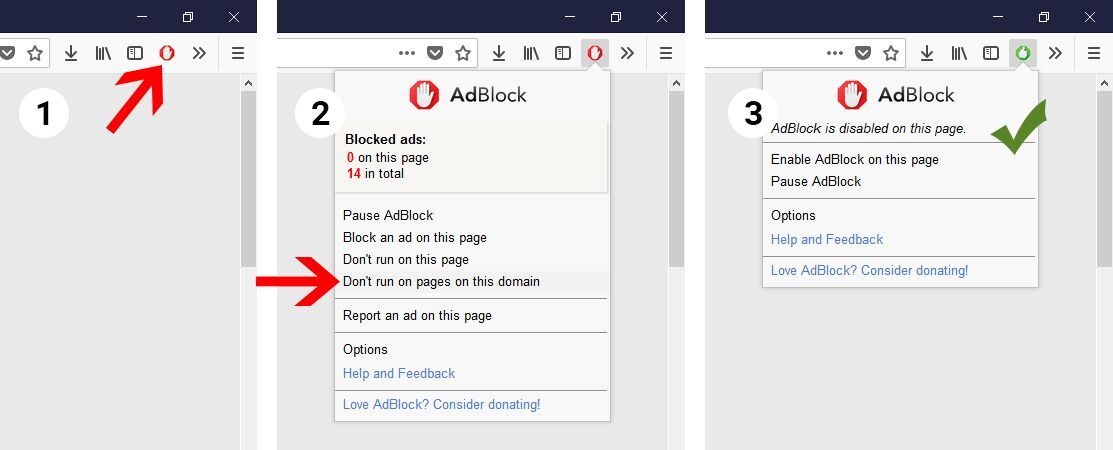Open Help and Feedback in panel 2 popup

[399, 373]
